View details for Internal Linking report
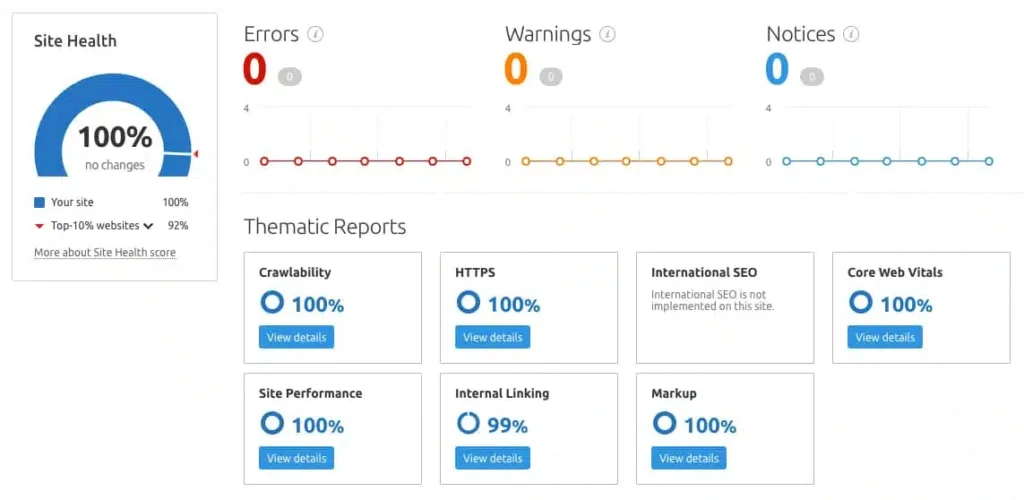 point(492,458)
